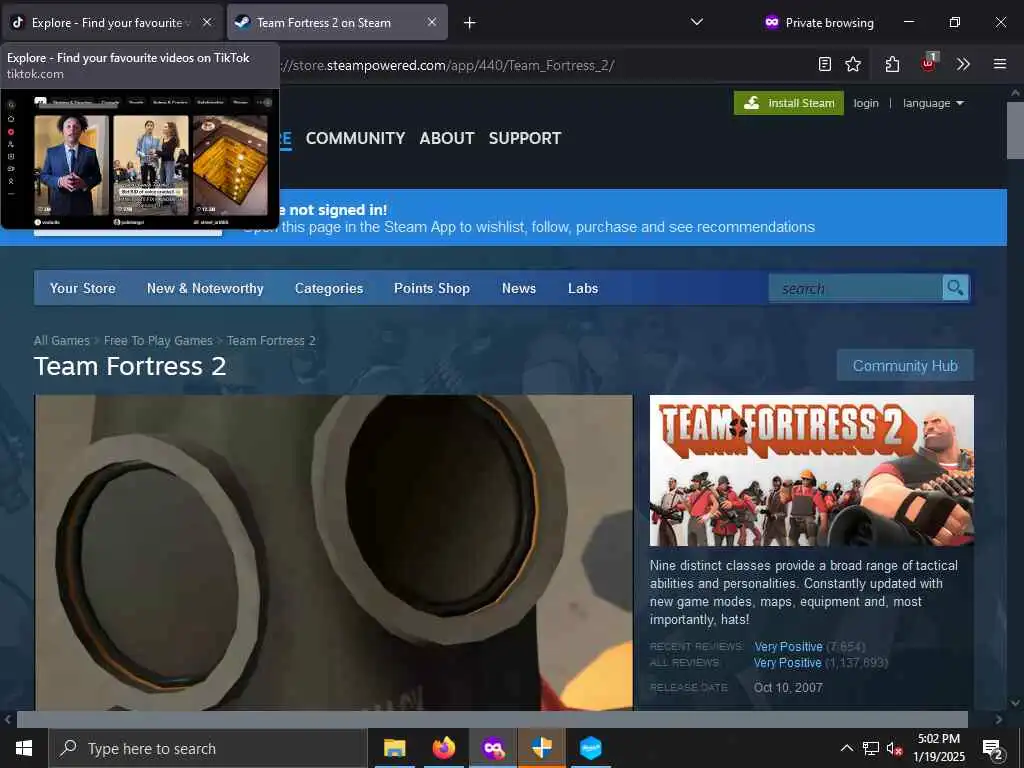This screenshot has width=1024, height=768.
Task: Click the horizontal scrollbar bar
Action: (492, 720)
